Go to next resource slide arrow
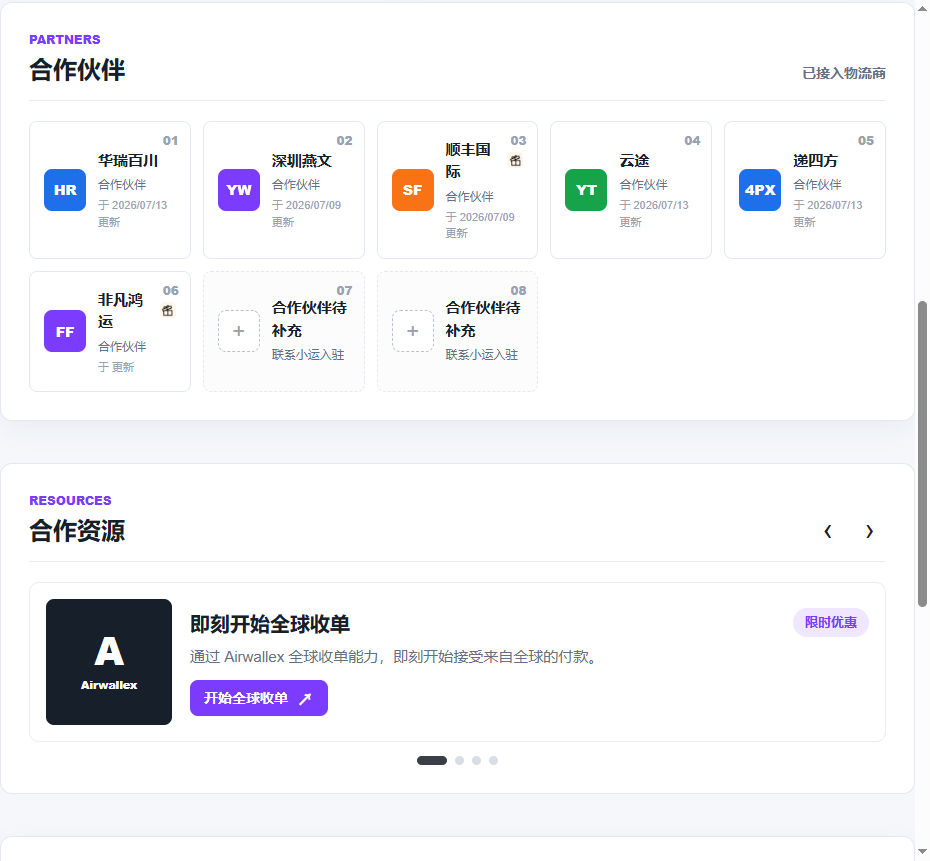 pos(869,531)
